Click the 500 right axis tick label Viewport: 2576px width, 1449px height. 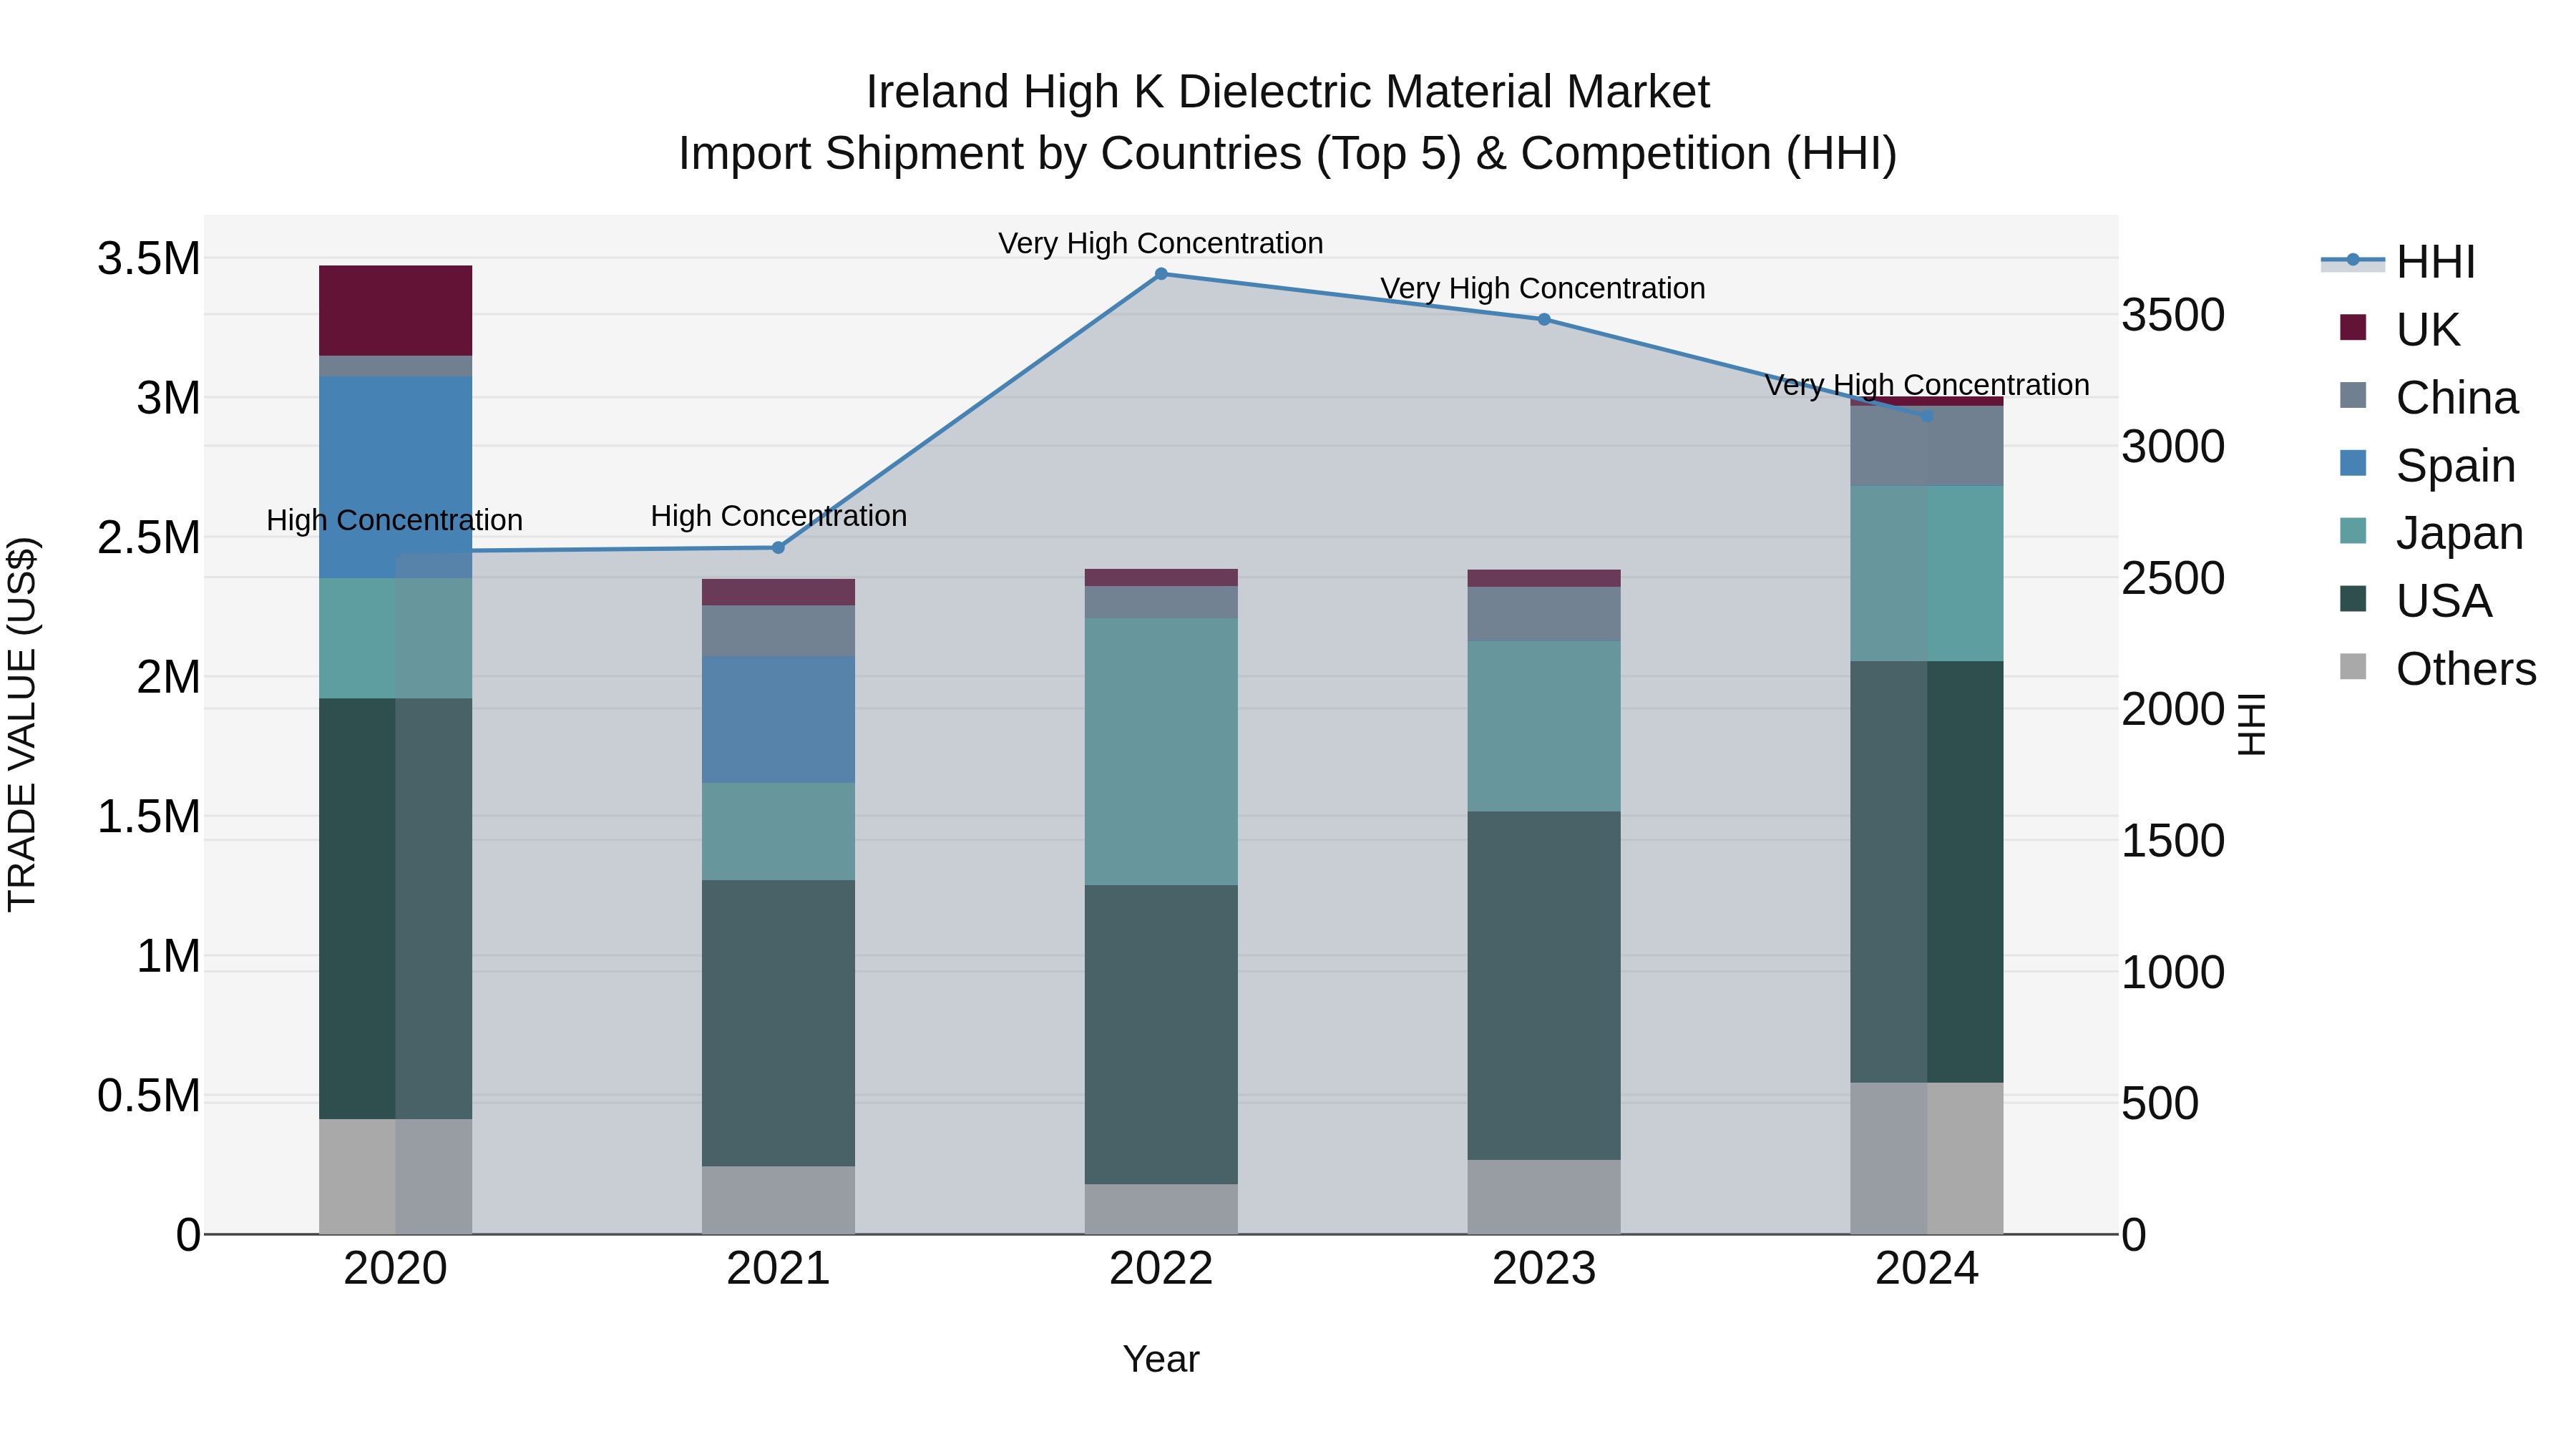point(2161,1104)
